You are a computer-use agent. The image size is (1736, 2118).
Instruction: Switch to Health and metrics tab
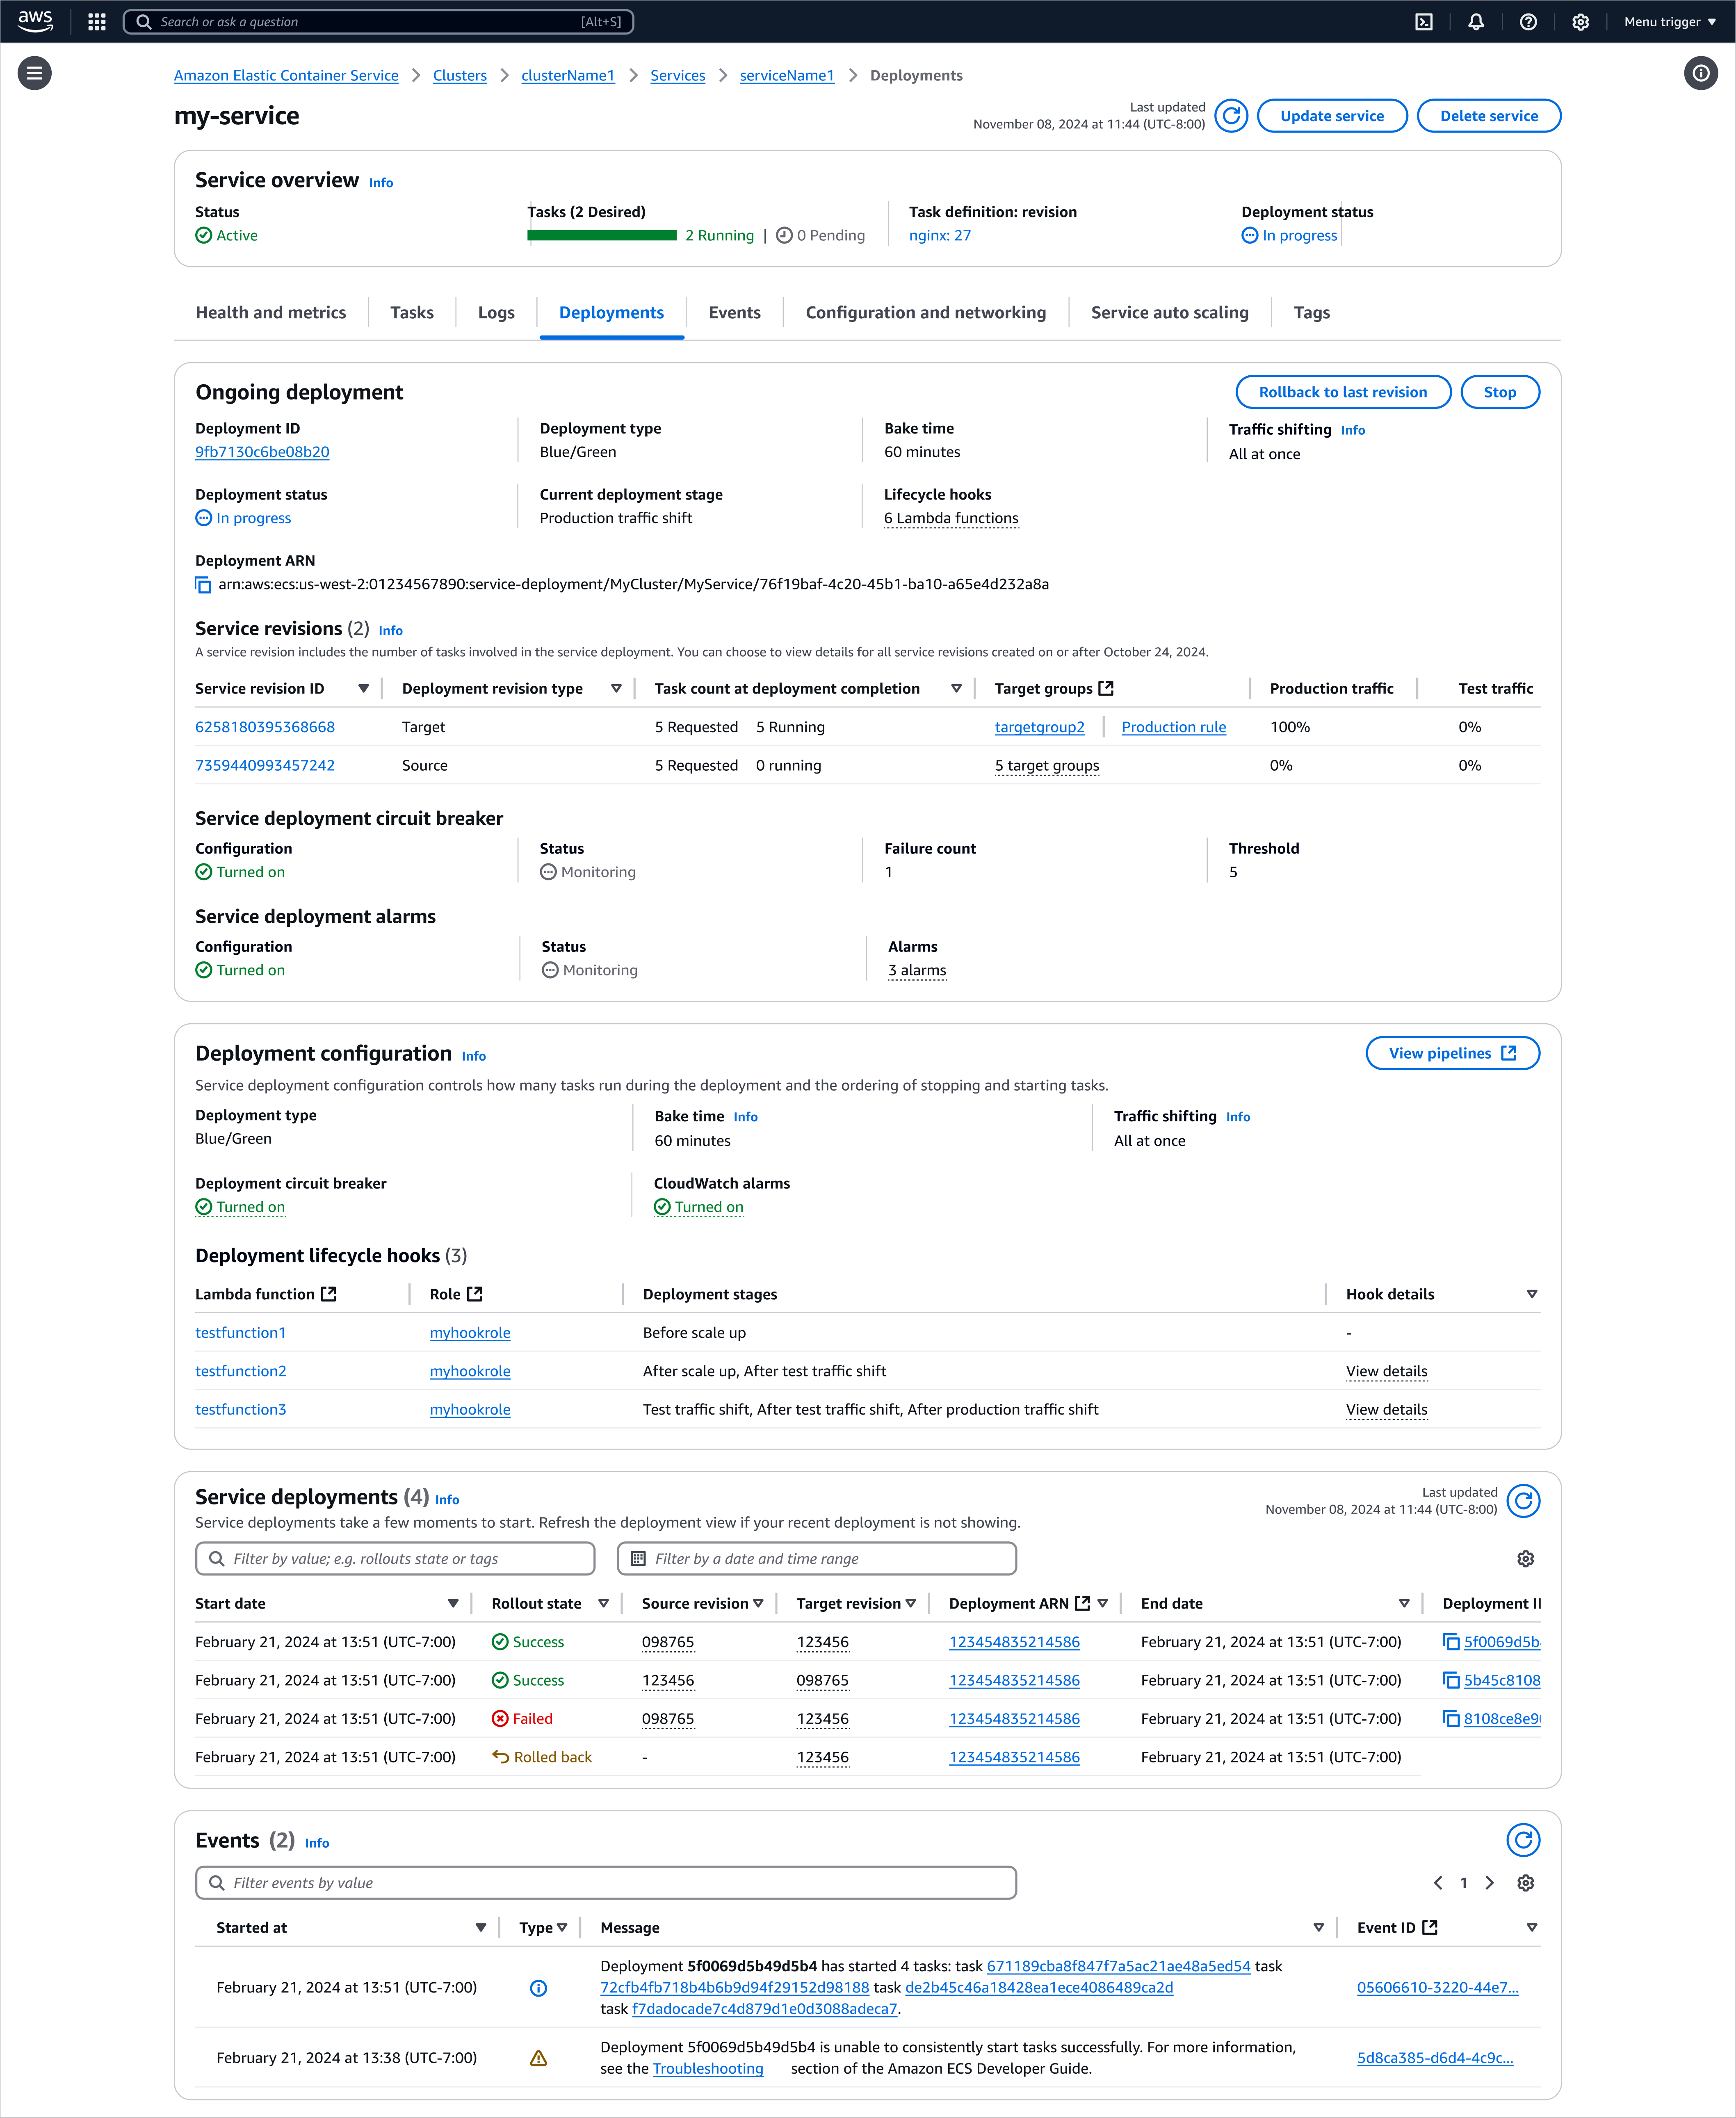coord(271,313)
